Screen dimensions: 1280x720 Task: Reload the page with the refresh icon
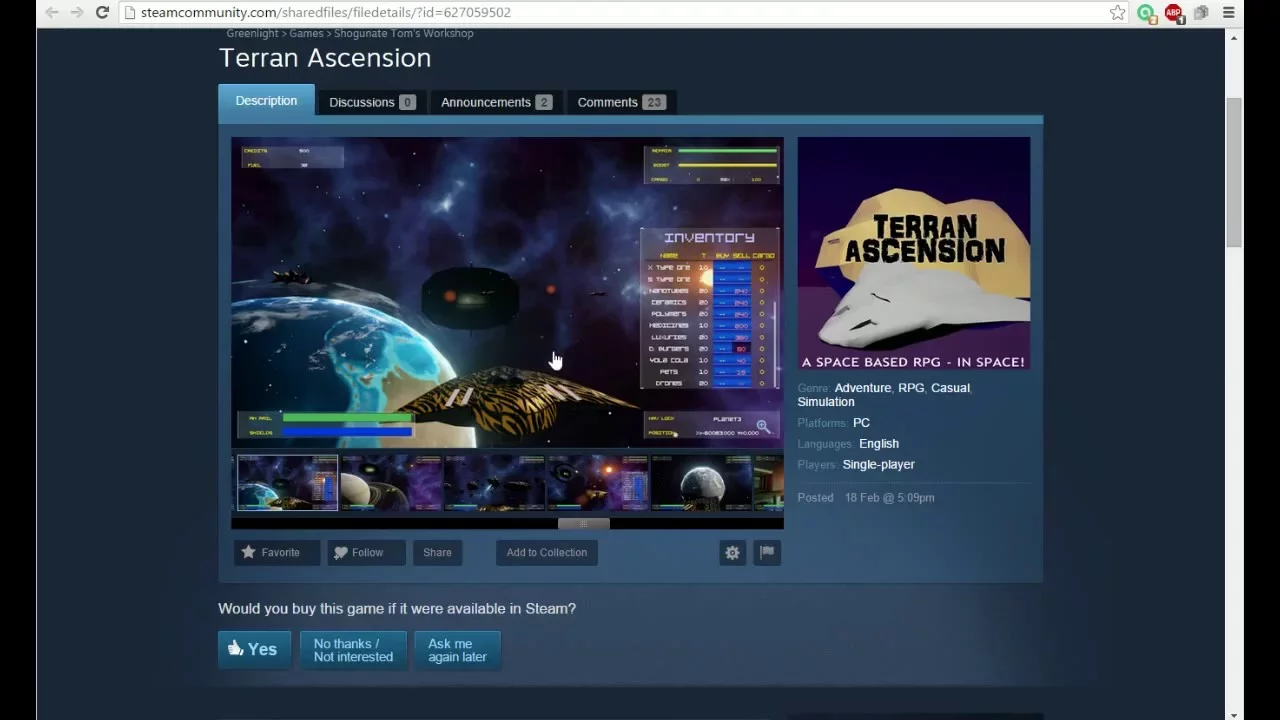pos(102,12)
